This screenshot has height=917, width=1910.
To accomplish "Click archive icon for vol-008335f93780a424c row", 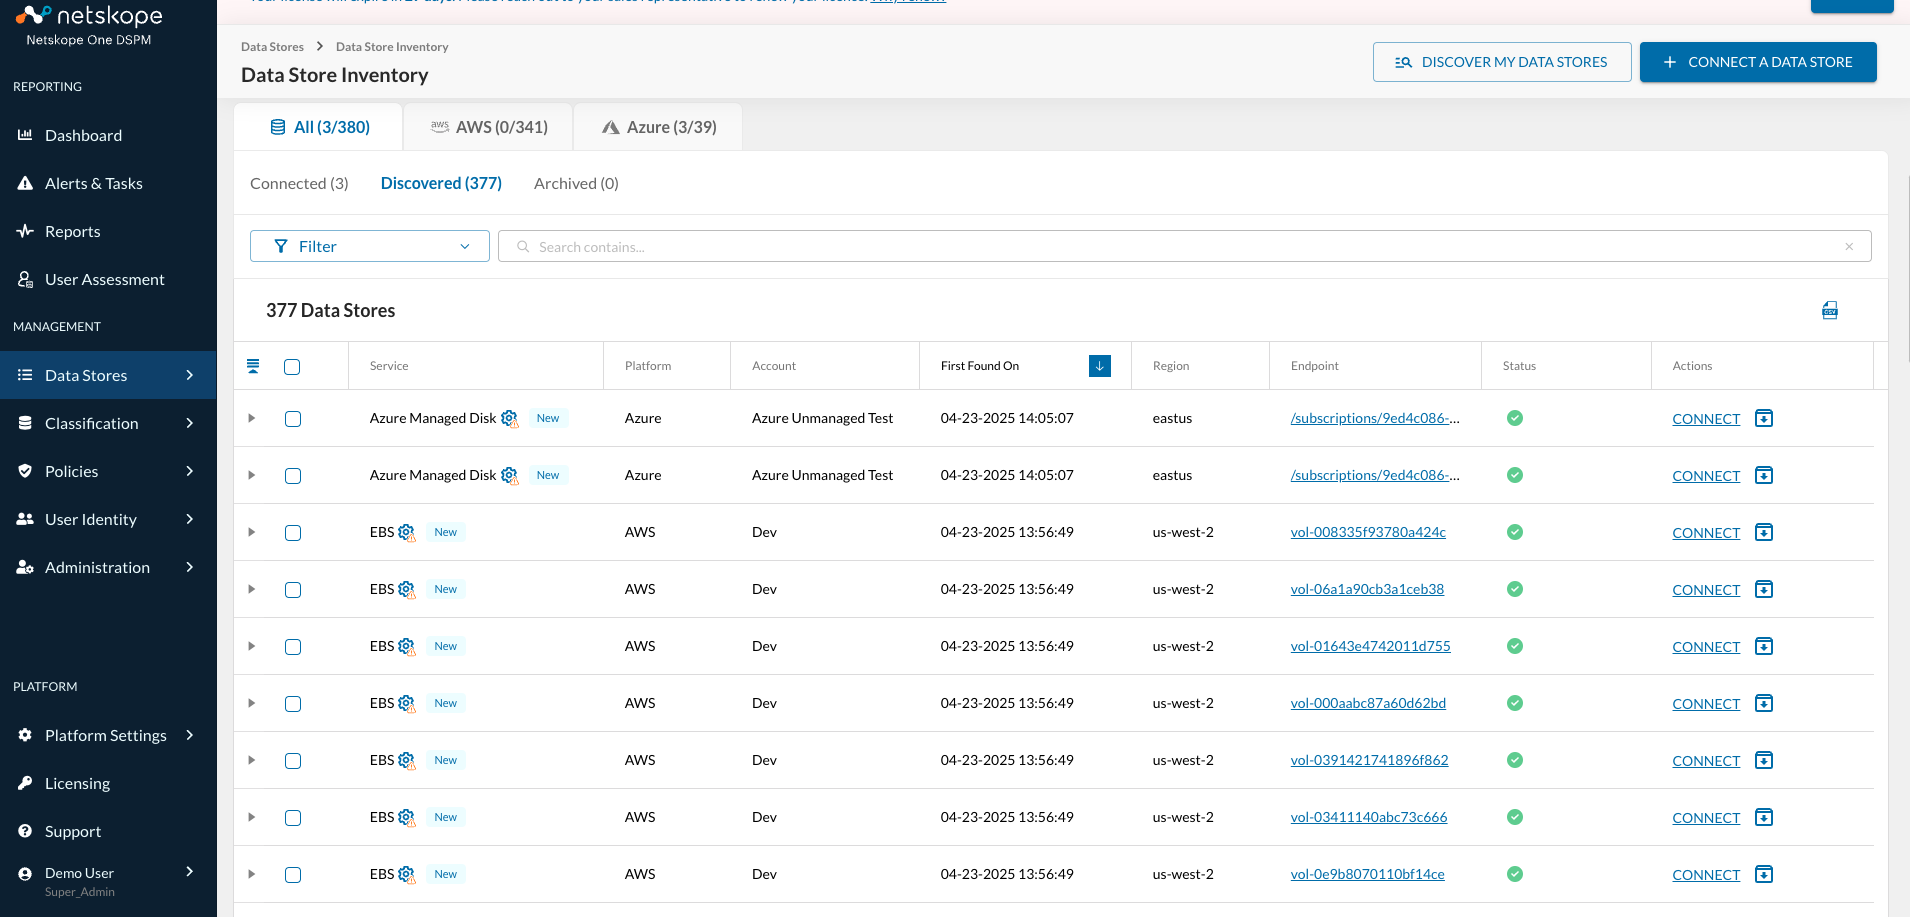I will pyautogui.click(x=1764, y=532).
